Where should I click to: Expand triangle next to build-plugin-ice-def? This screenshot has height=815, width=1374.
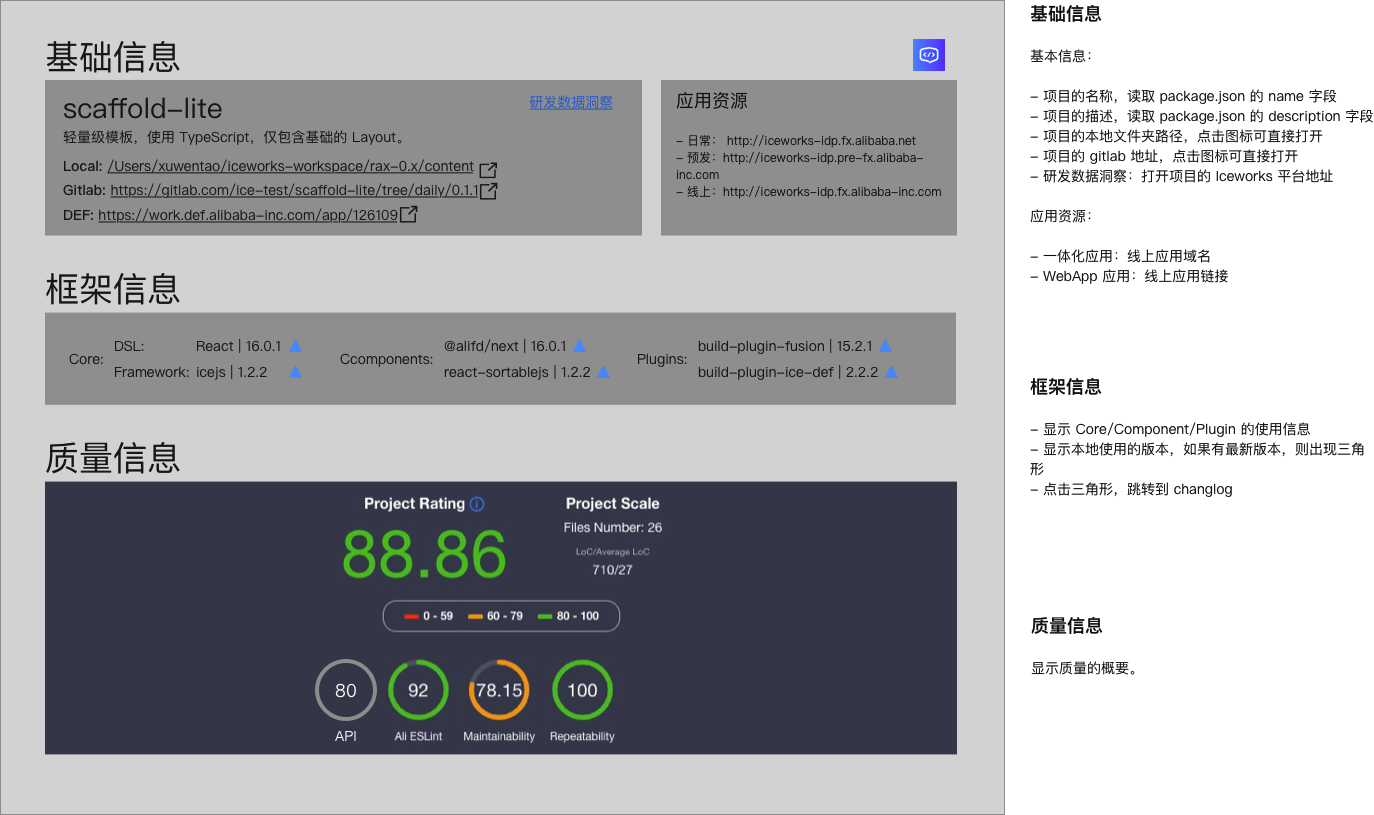[889, 371]
